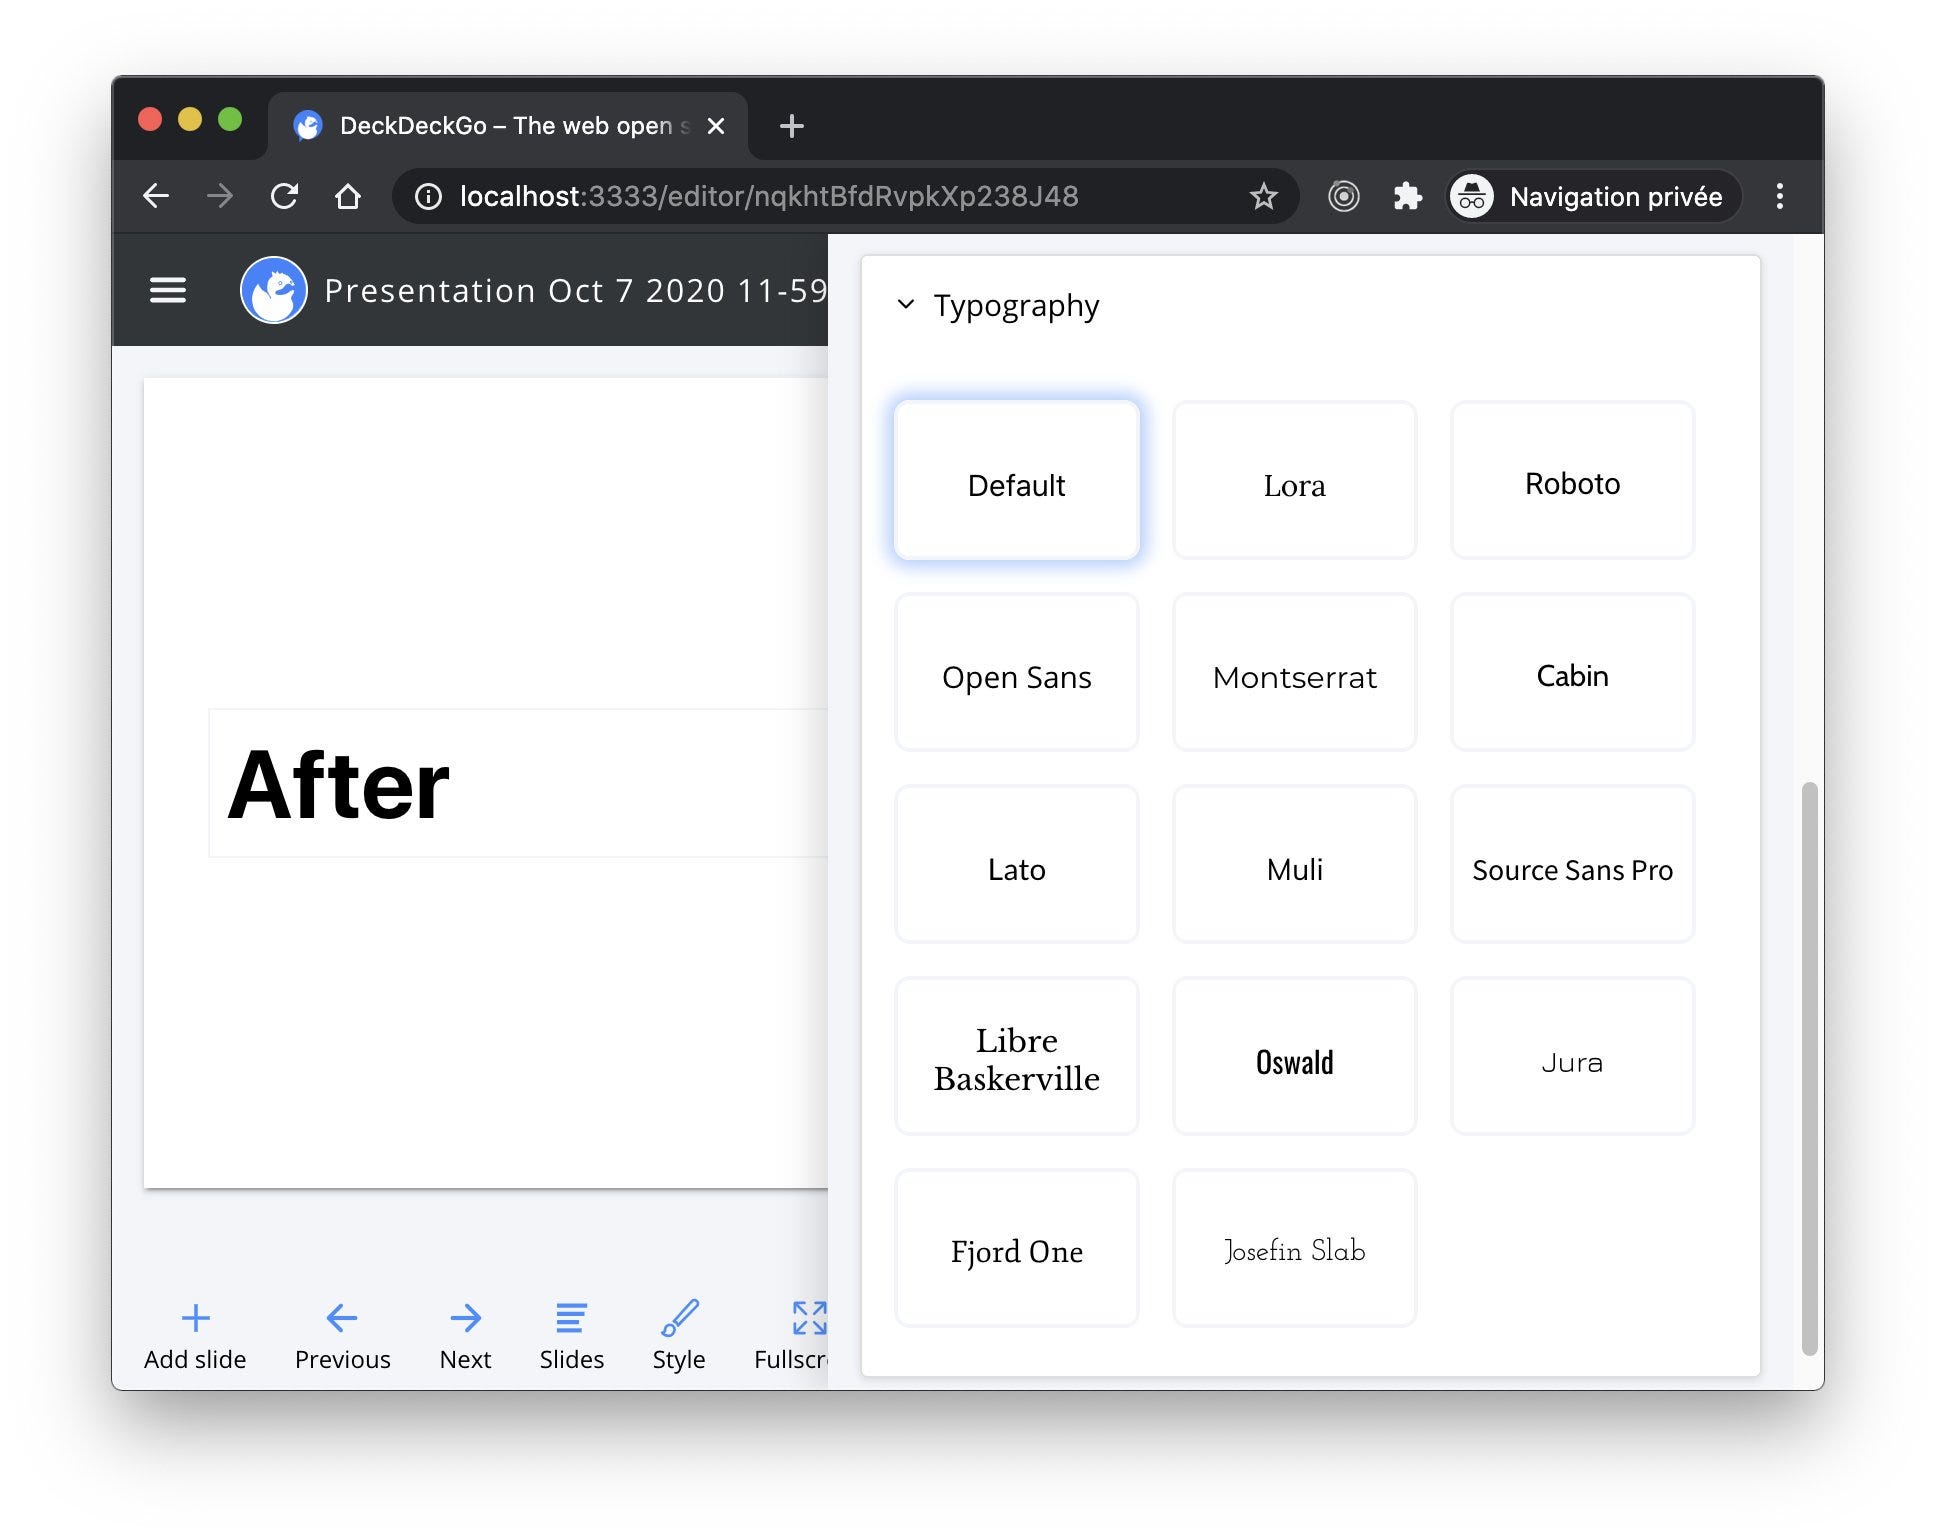Choose the Lora font card
The height and width of the screenshot is (1538, 1936).
click(x=1294, y=480)
